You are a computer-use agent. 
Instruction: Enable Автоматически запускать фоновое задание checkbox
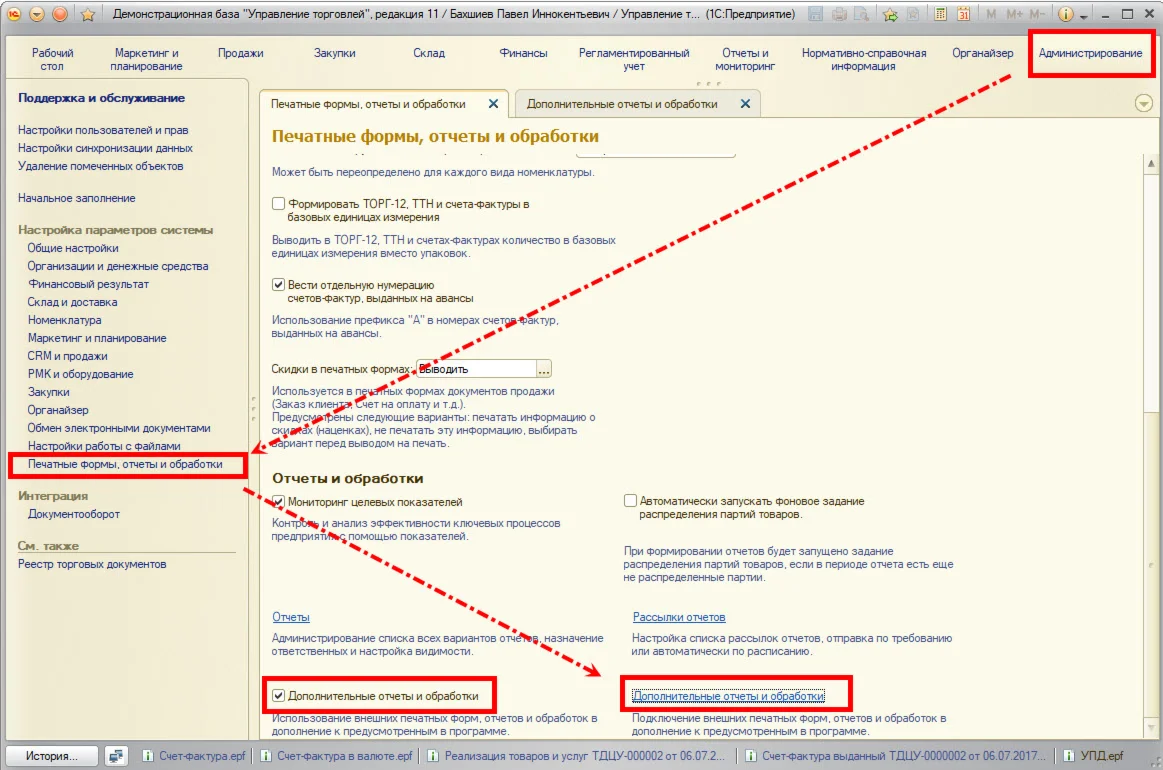(x=630, y=501)
